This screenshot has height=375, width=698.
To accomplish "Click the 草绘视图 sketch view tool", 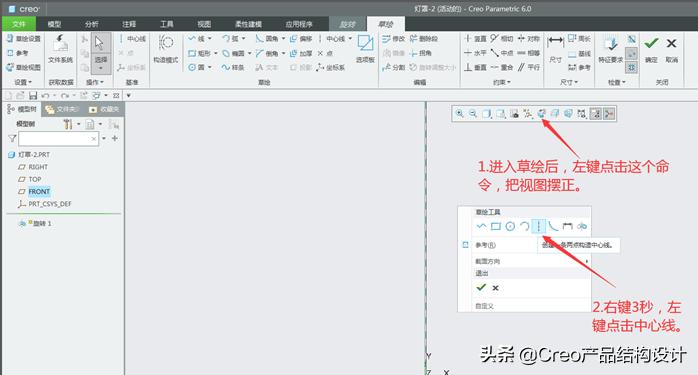I will pos(24,67).
